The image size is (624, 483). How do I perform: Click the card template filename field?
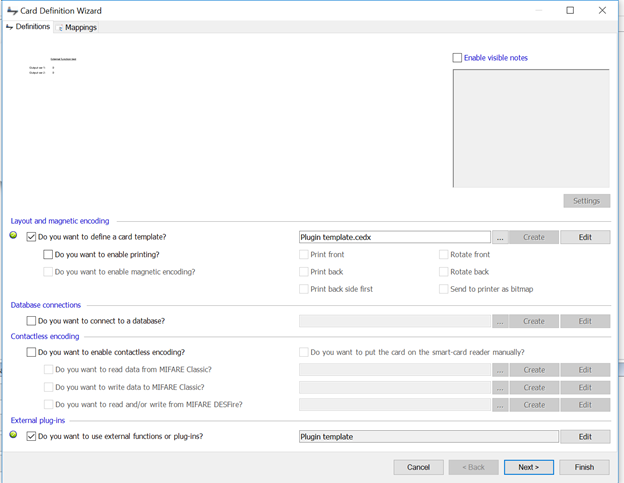click(x=394, y=237)
